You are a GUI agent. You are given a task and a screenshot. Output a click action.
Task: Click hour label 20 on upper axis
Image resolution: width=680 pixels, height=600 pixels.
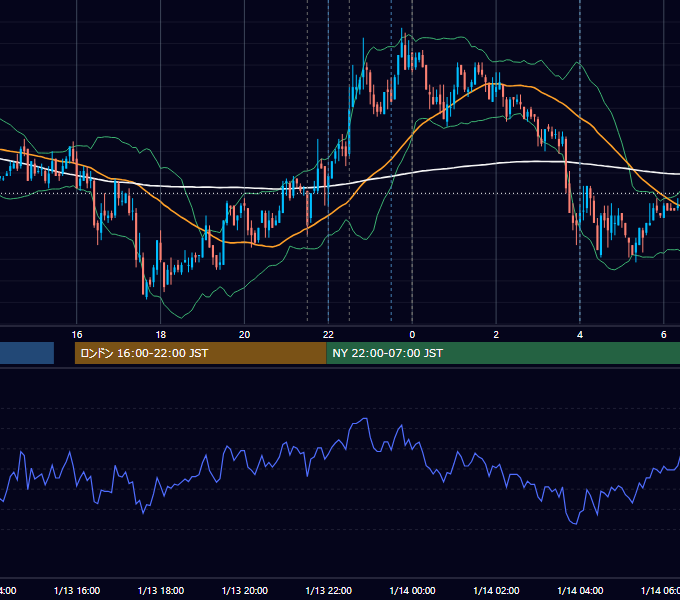[x=245, y=335]
